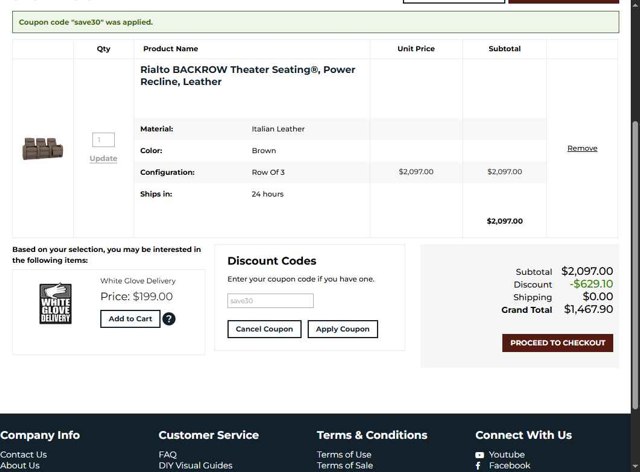
Task: Proceed to checkout
Action: coord(558,343)
